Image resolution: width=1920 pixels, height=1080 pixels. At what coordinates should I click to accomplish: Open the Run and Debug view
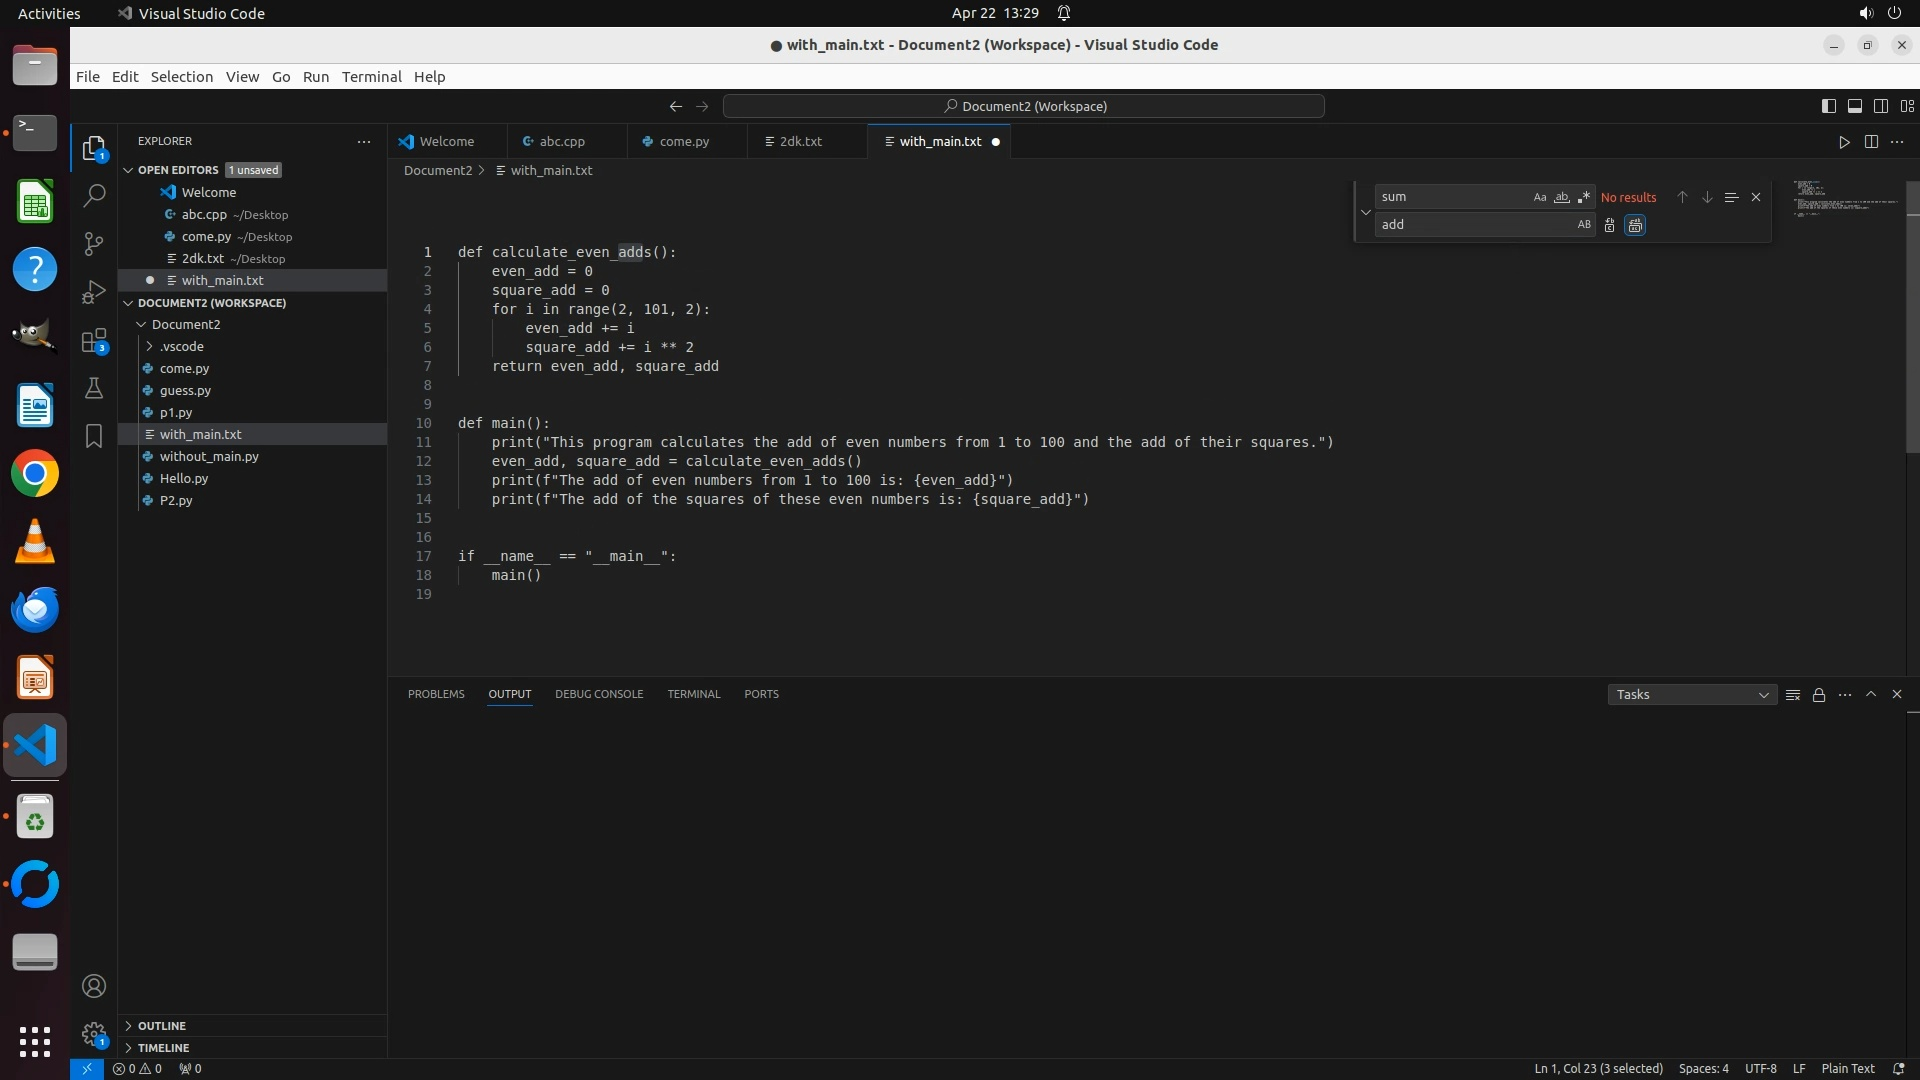94,292
